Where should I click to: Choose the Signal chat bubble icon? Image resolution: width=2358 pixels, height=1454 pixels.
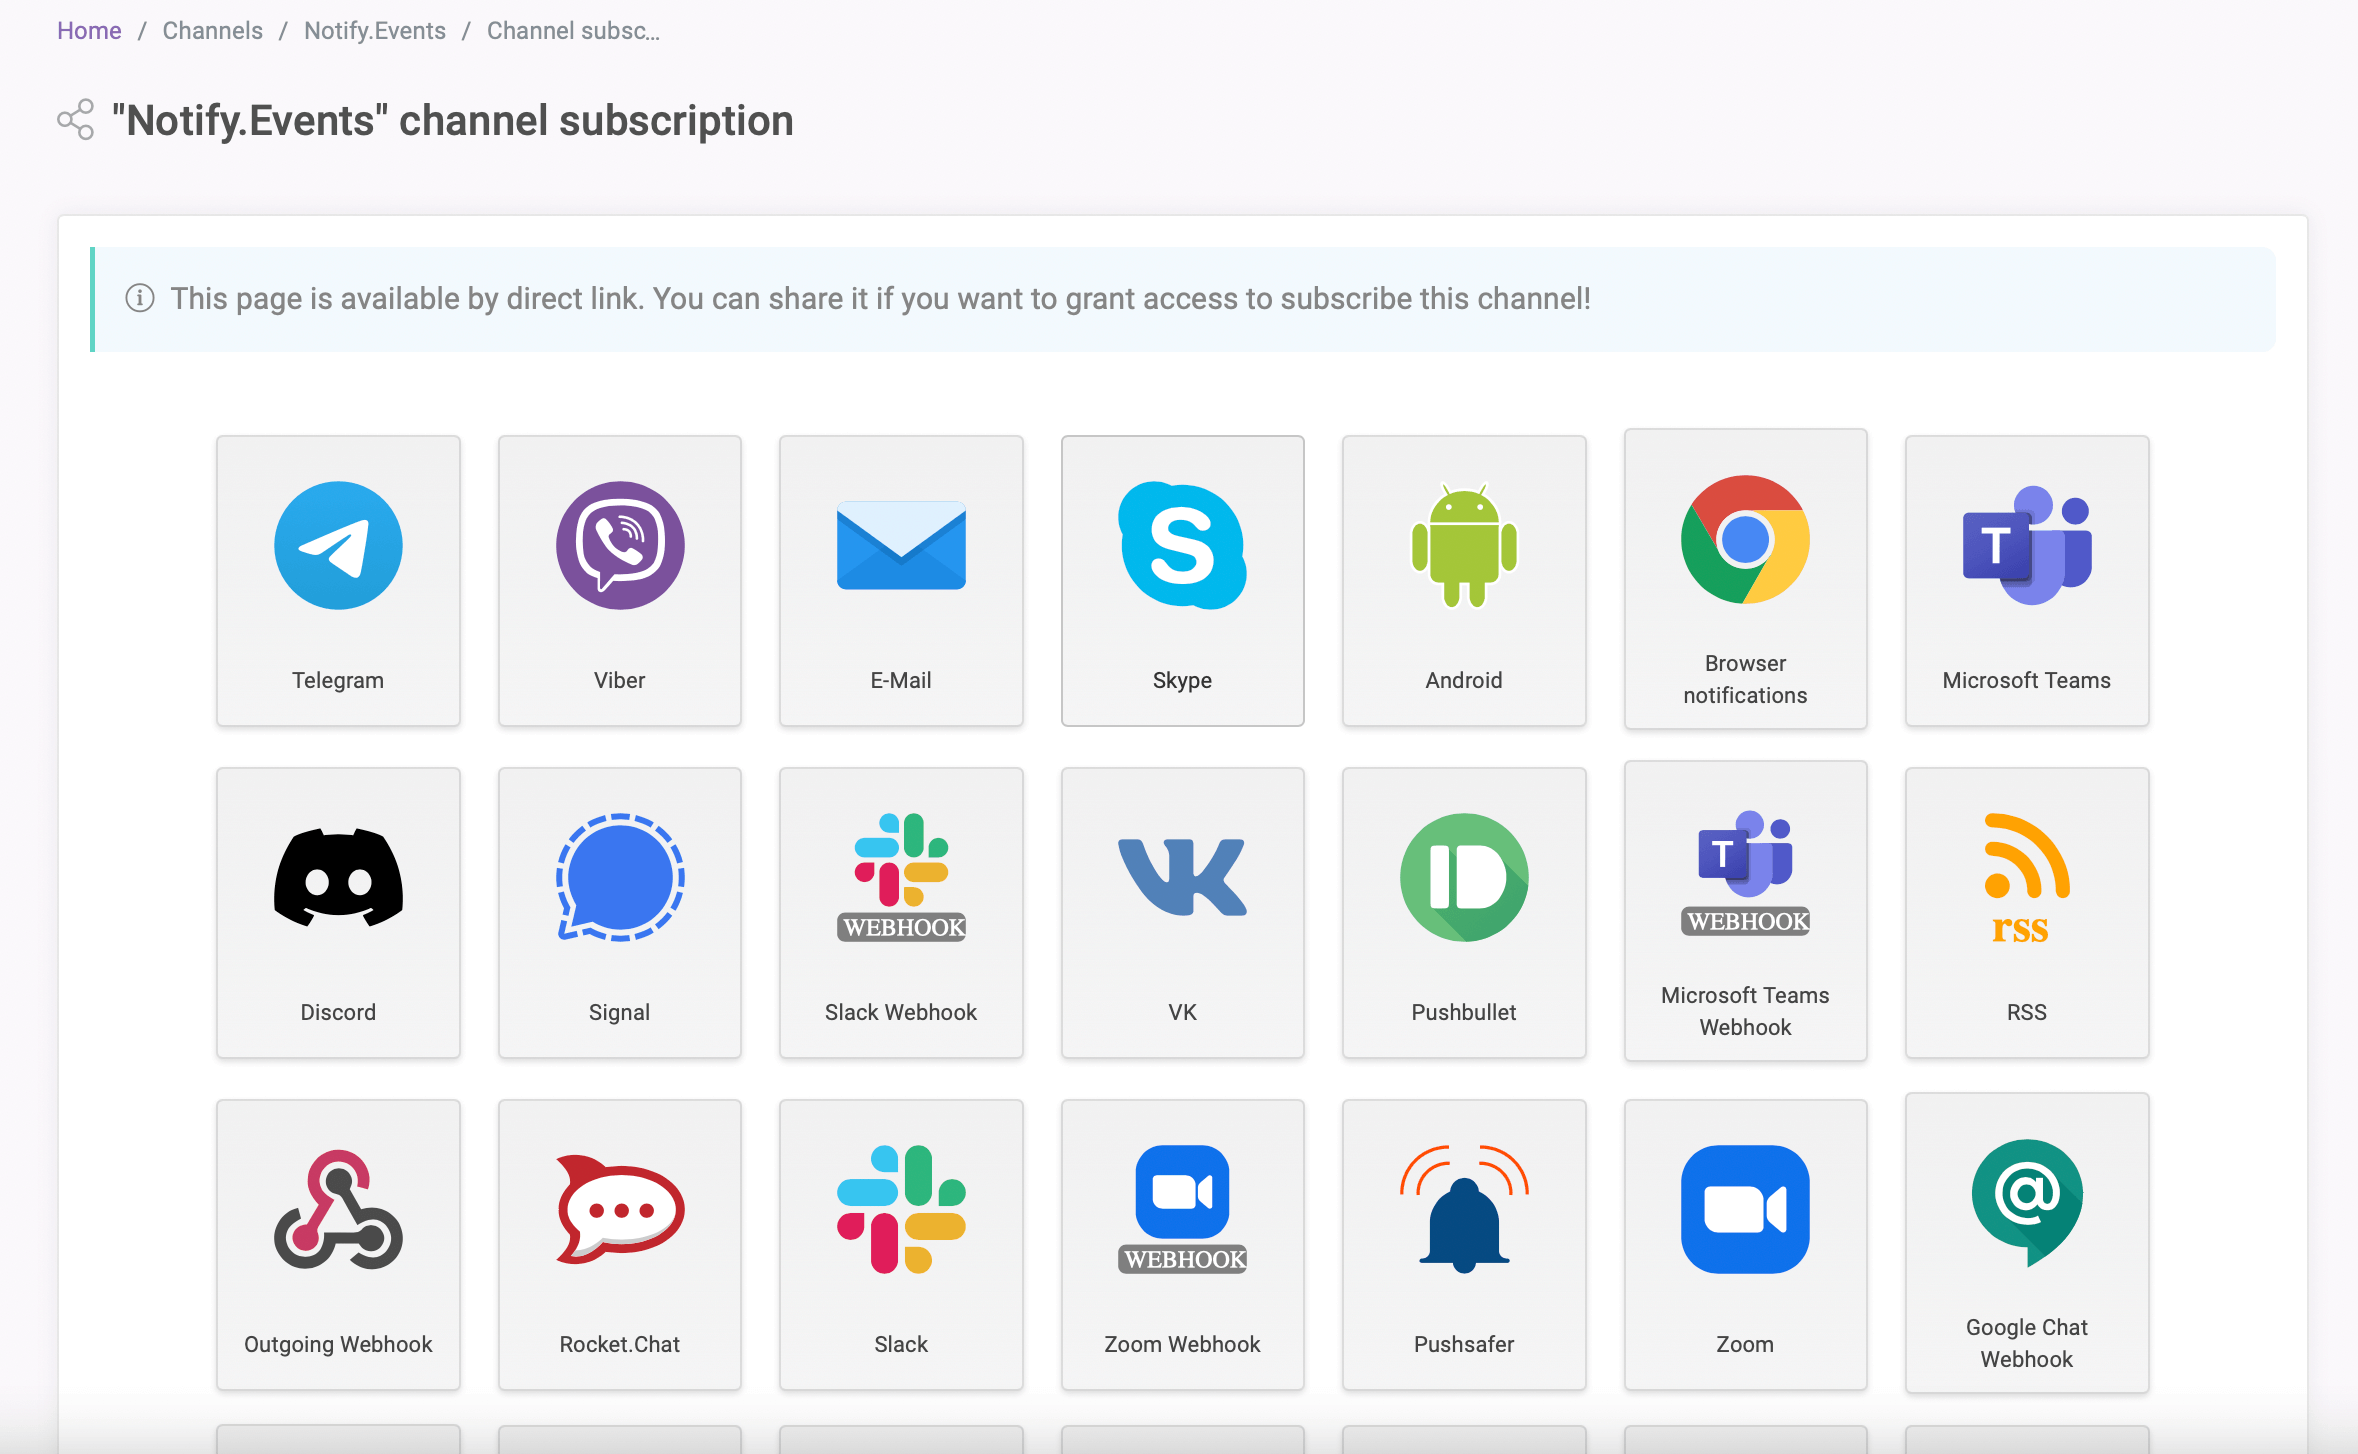pyautogui.click(x=620, y=877)
